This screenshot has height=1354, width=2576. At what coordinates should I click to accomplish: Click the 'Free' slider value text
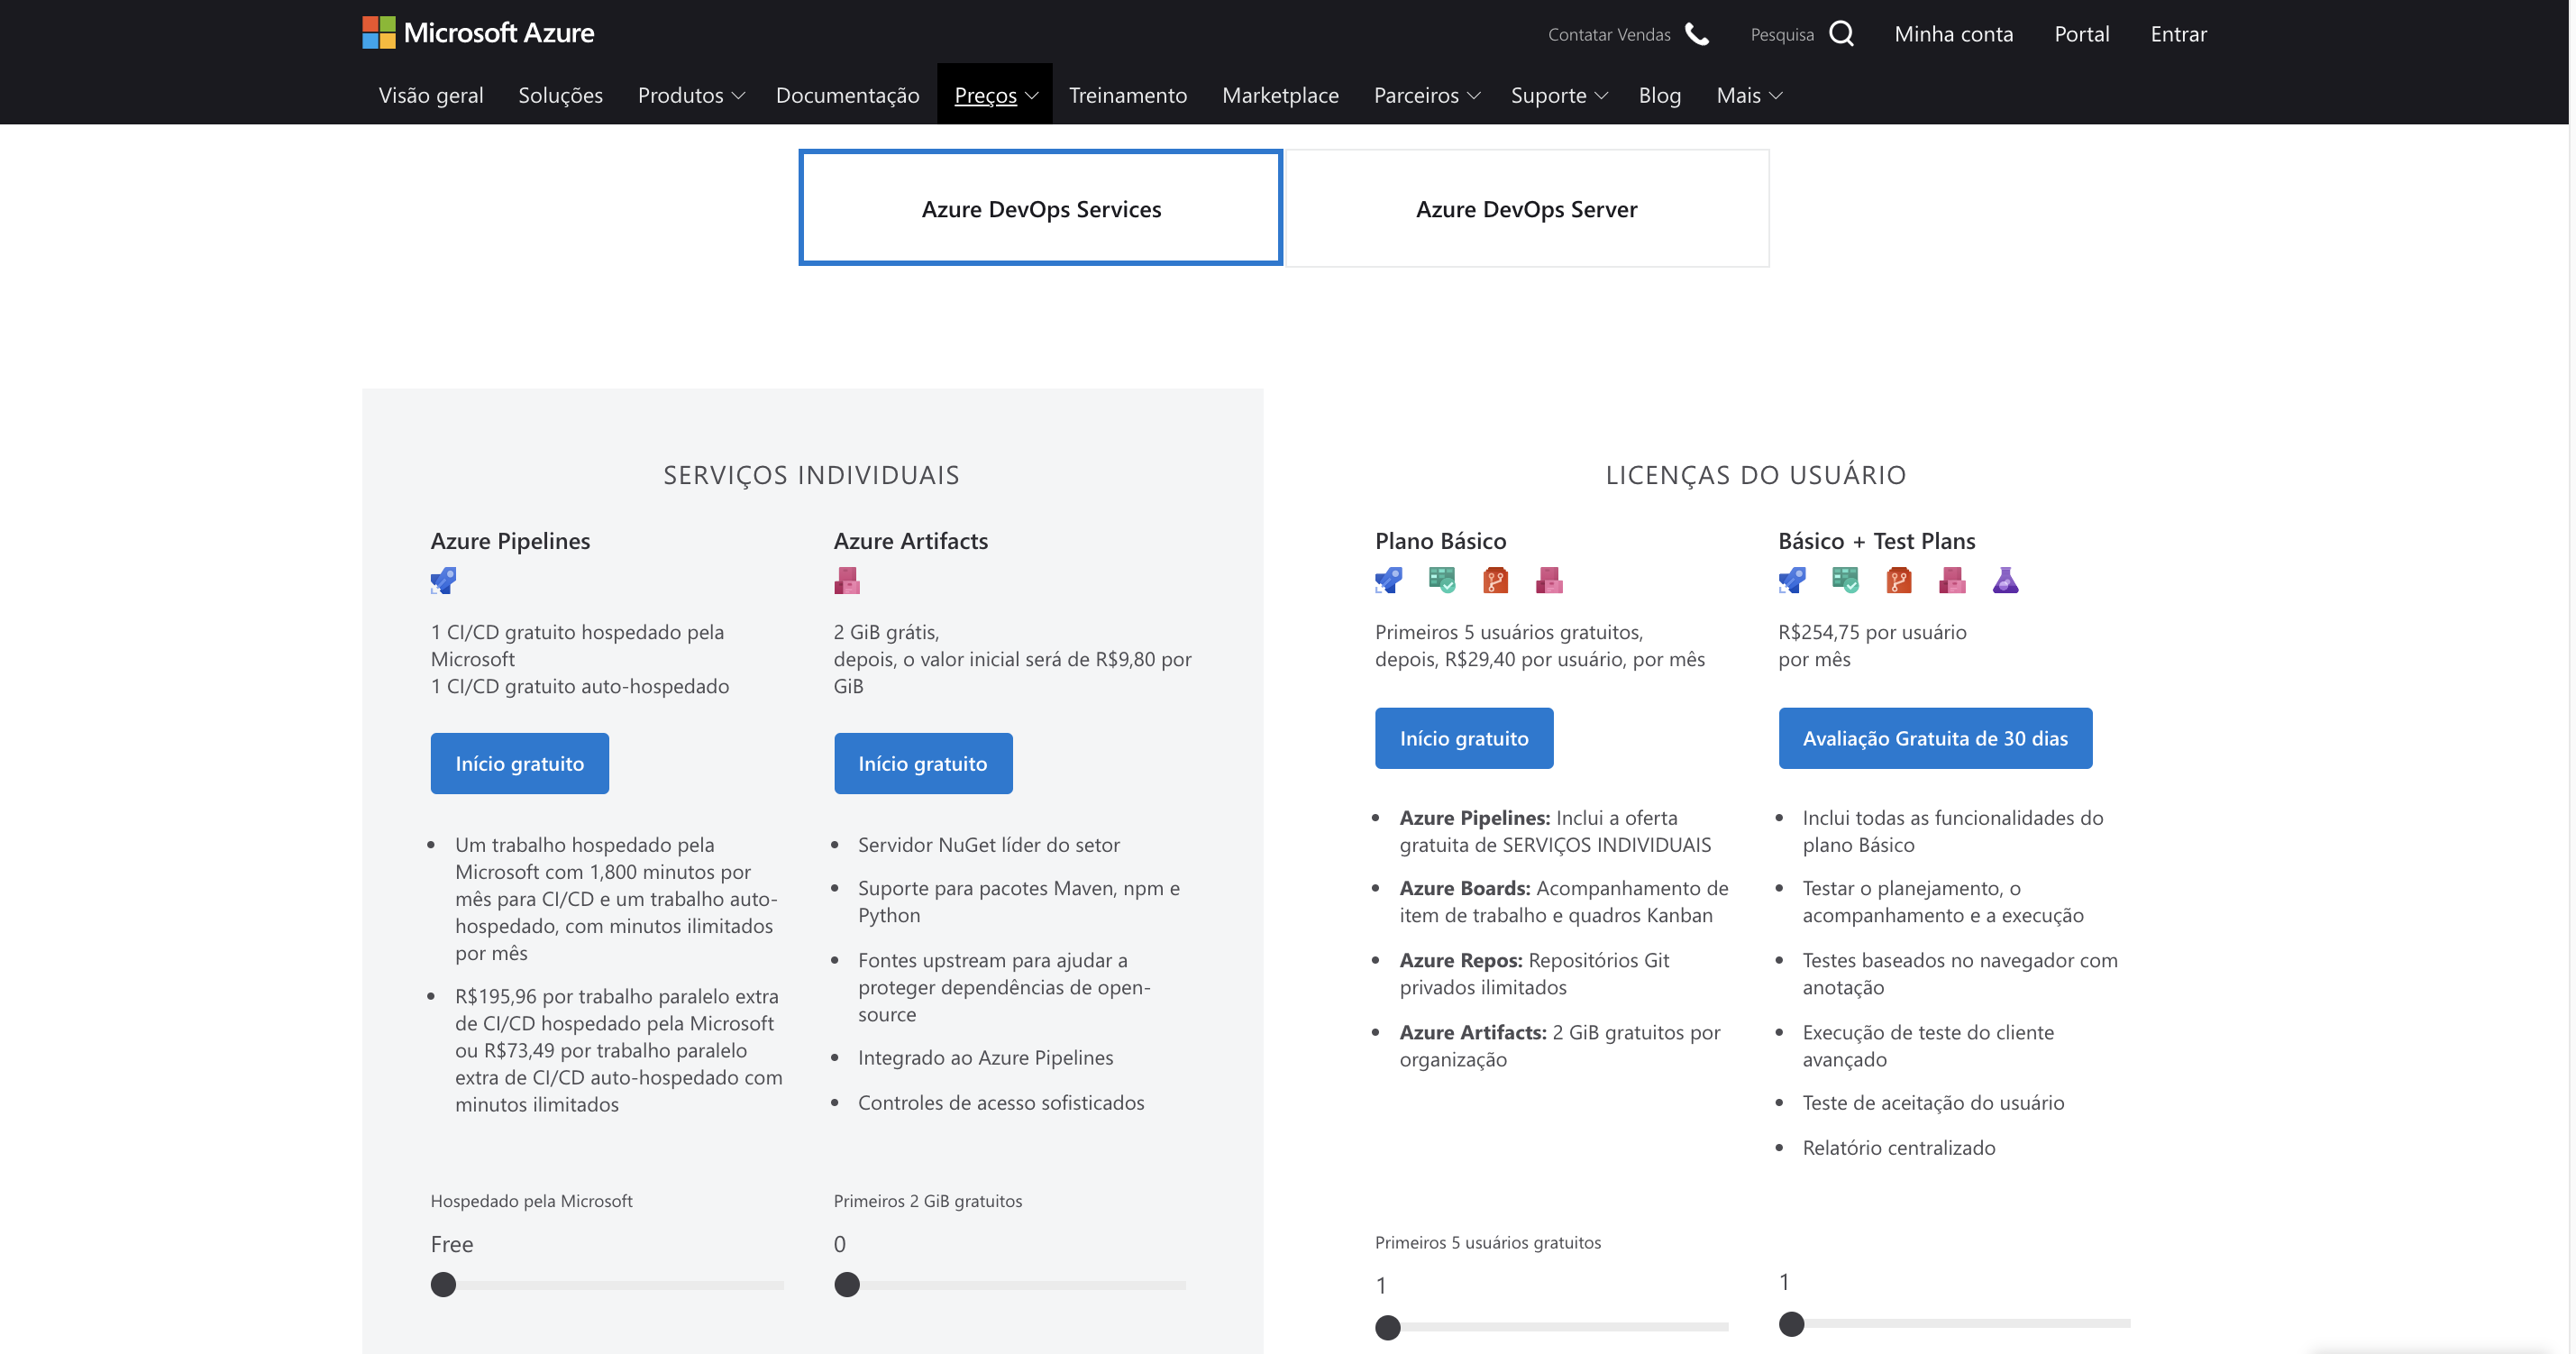pos(452,1244)
